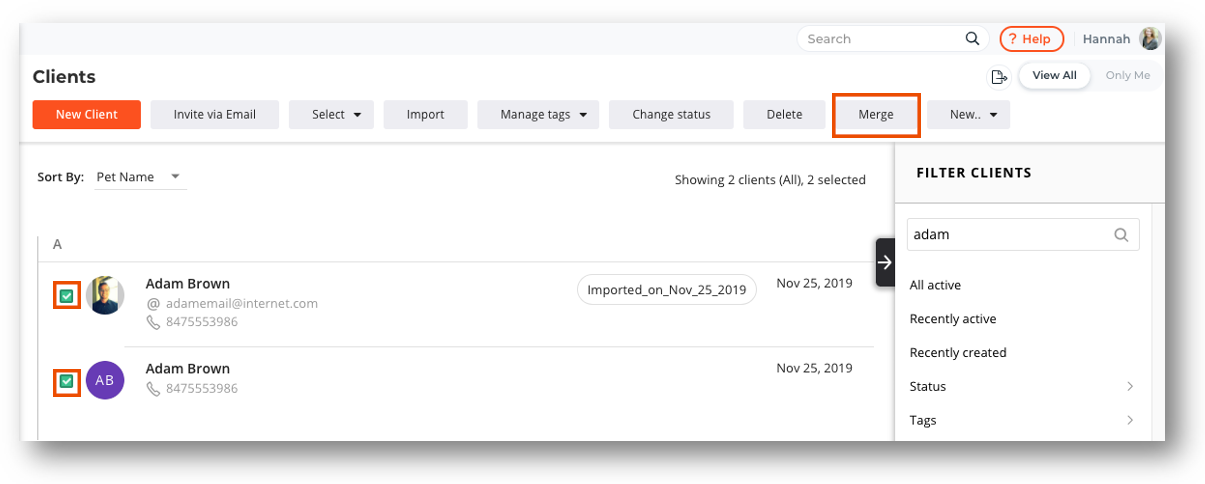The width and height of the screenshot is (1205, 484).
Task: Expand the Status filter
Action: coord(1022,386)
